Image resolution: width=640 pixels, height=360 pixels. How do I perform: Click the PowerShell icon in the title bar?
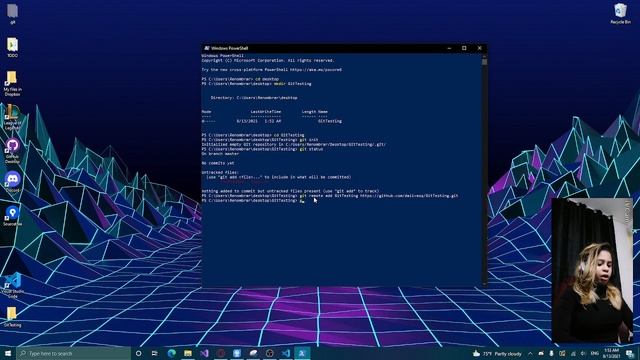click(x=207, y=48)
